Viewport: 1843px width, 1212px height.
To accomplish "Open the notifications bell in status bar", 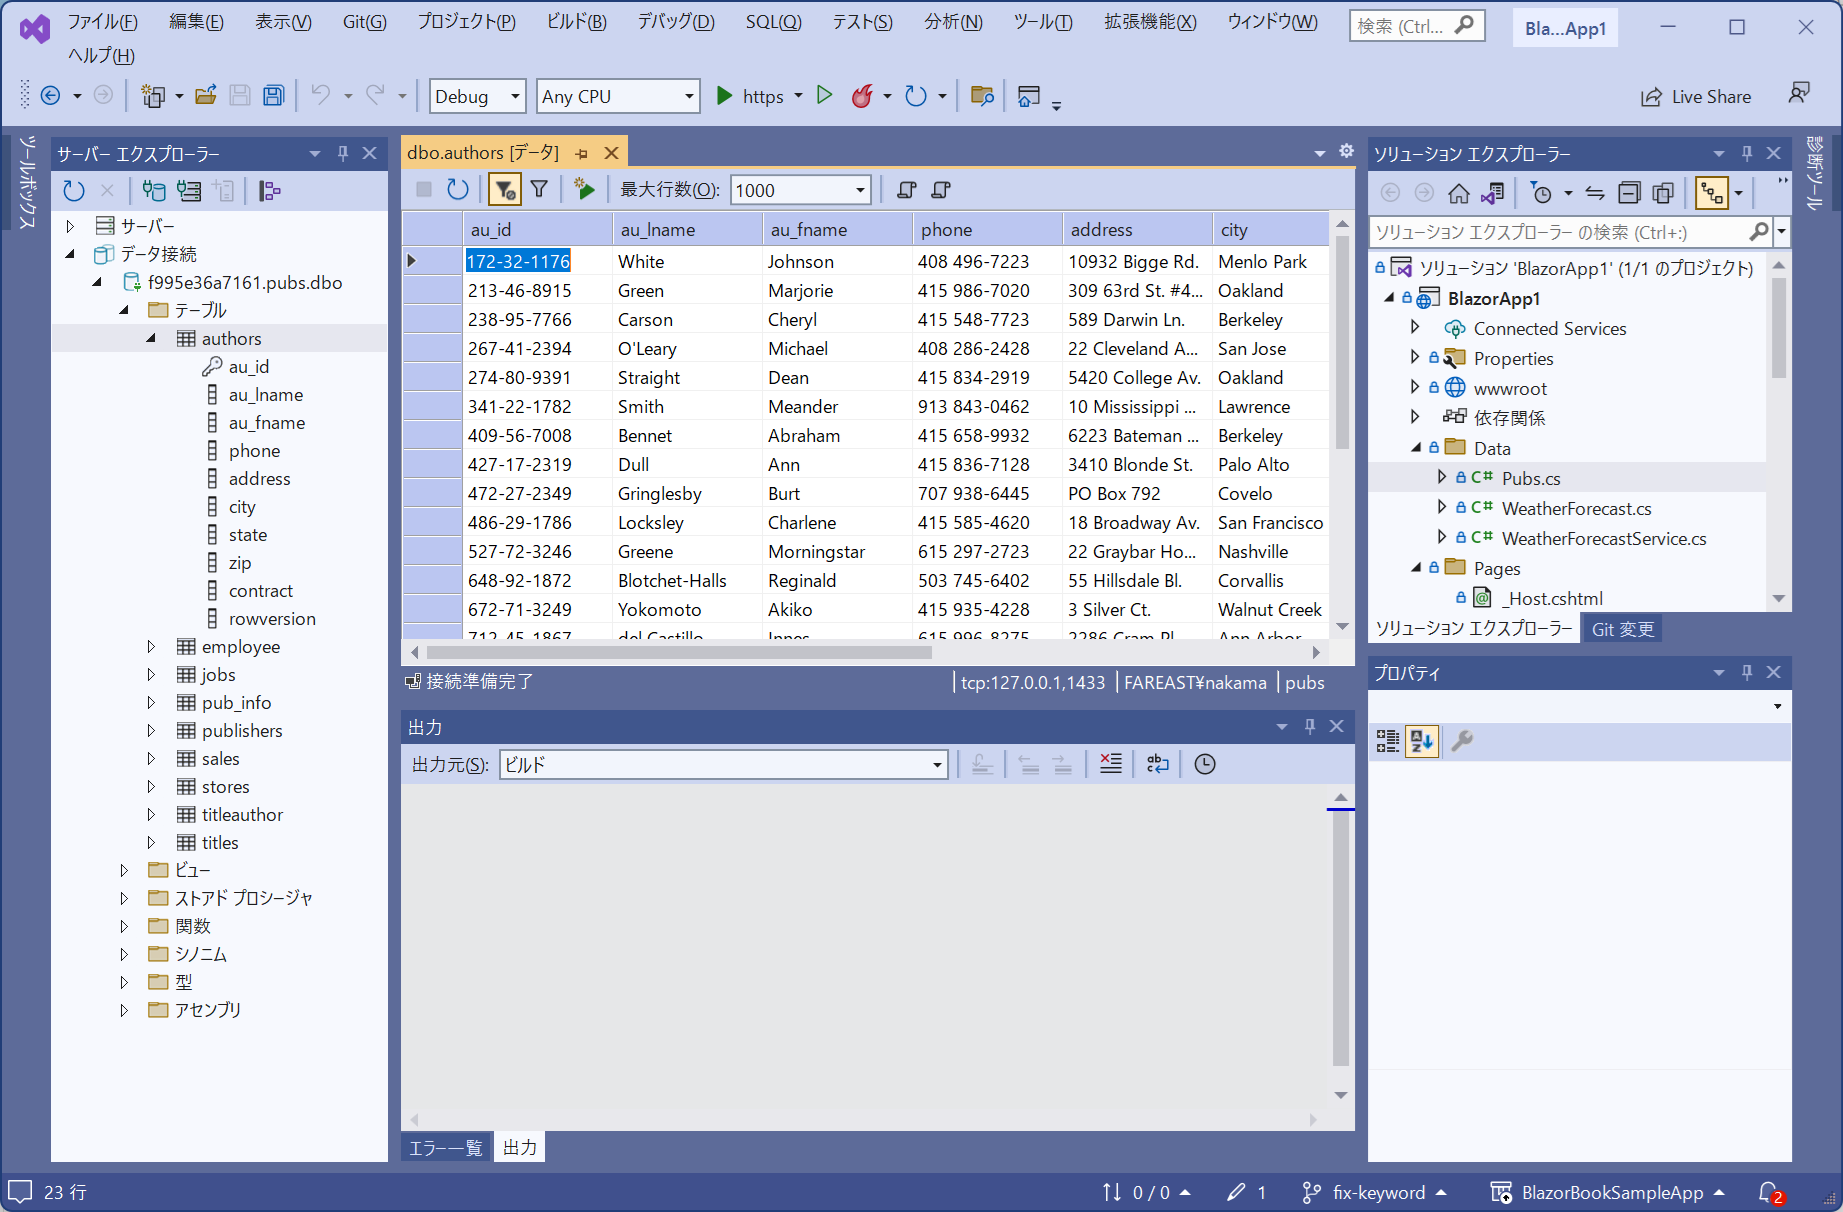I will pyautogui.click(x=1770, y=1192).
